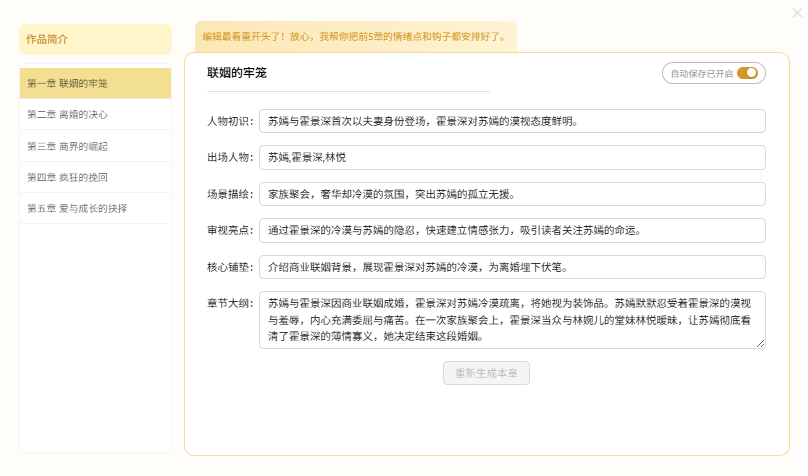Open the 作品简介 section
The image size is (808, 476).
95,39
